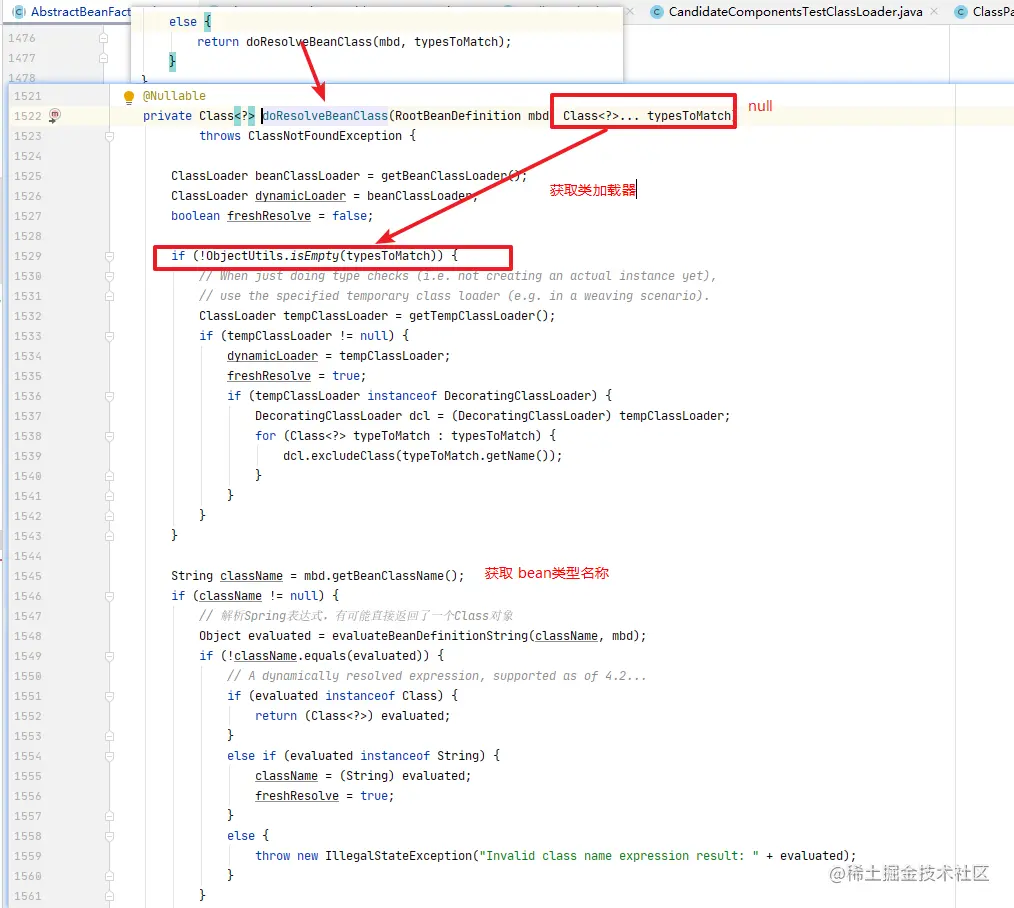Screen dimensions: 1014x908
Task: Click the fold end marker at line 1531
Action: tap(109, 296)
